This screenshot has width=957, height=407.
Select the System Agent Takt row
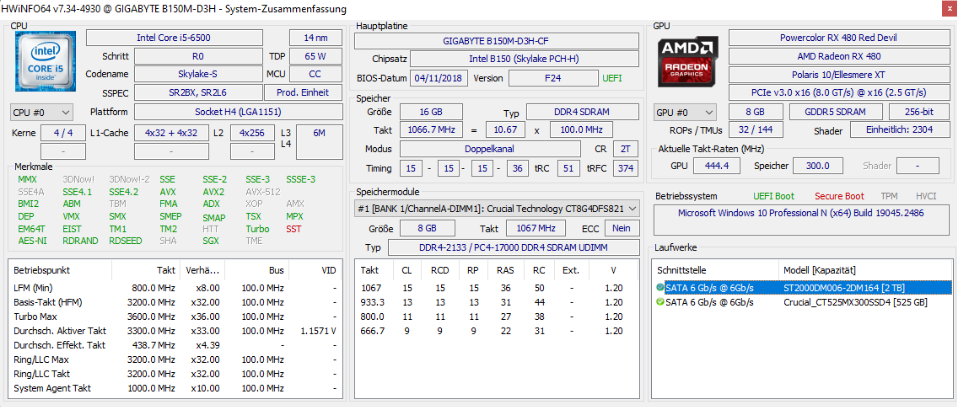point(175,388)
